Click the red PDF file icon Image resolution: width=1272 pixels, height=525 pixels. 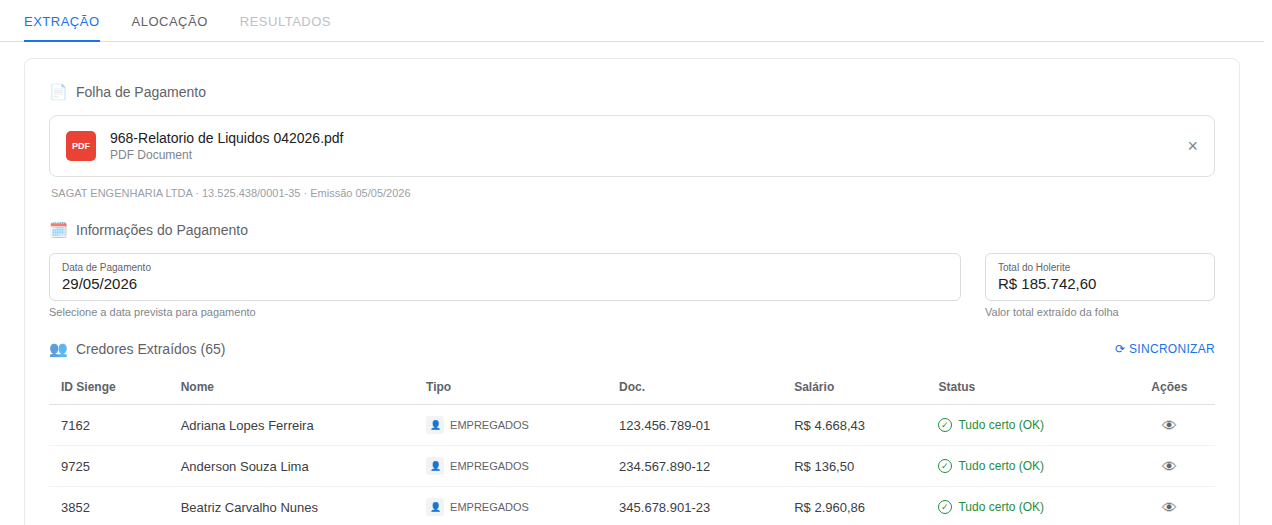(x=81, y=146)
